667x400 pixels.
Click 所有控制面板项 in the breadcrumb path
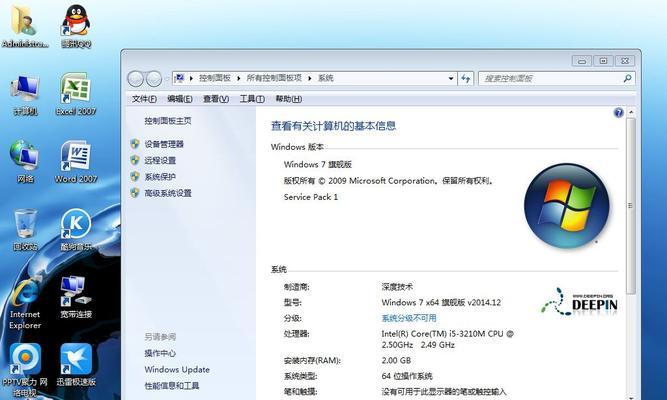pyautogui.click(x=274, y=78)
